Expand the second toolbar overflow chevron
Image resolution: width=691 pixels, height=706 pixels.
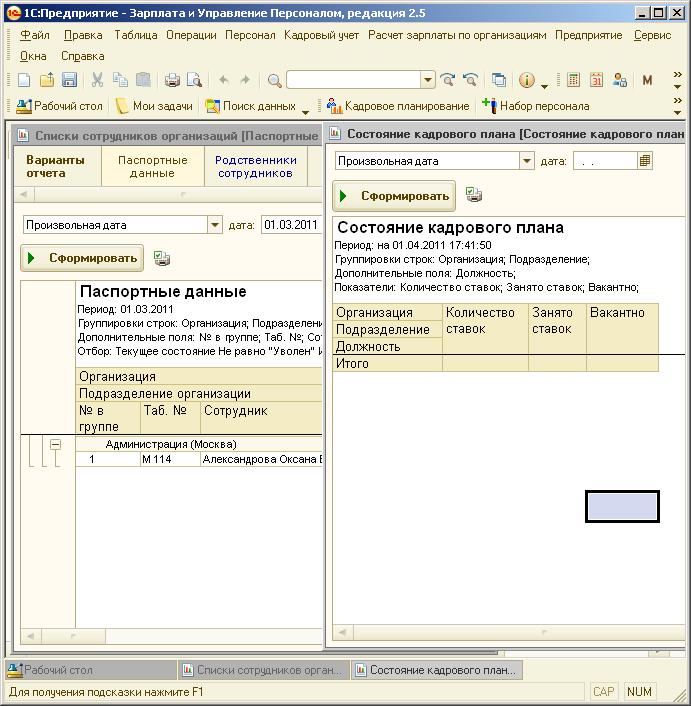pyautogui.click(x=677, y=106)
